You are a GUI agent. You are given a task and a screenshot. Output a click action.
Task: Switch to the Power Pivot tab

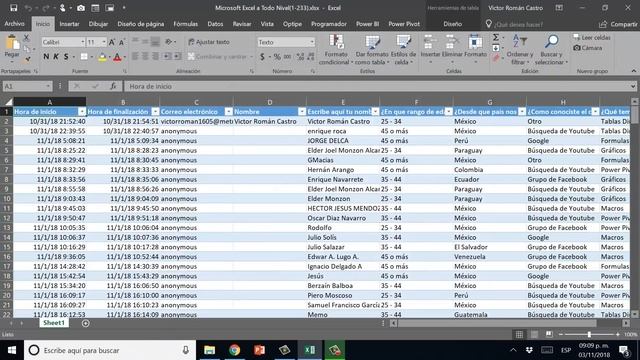coord(404,24)
